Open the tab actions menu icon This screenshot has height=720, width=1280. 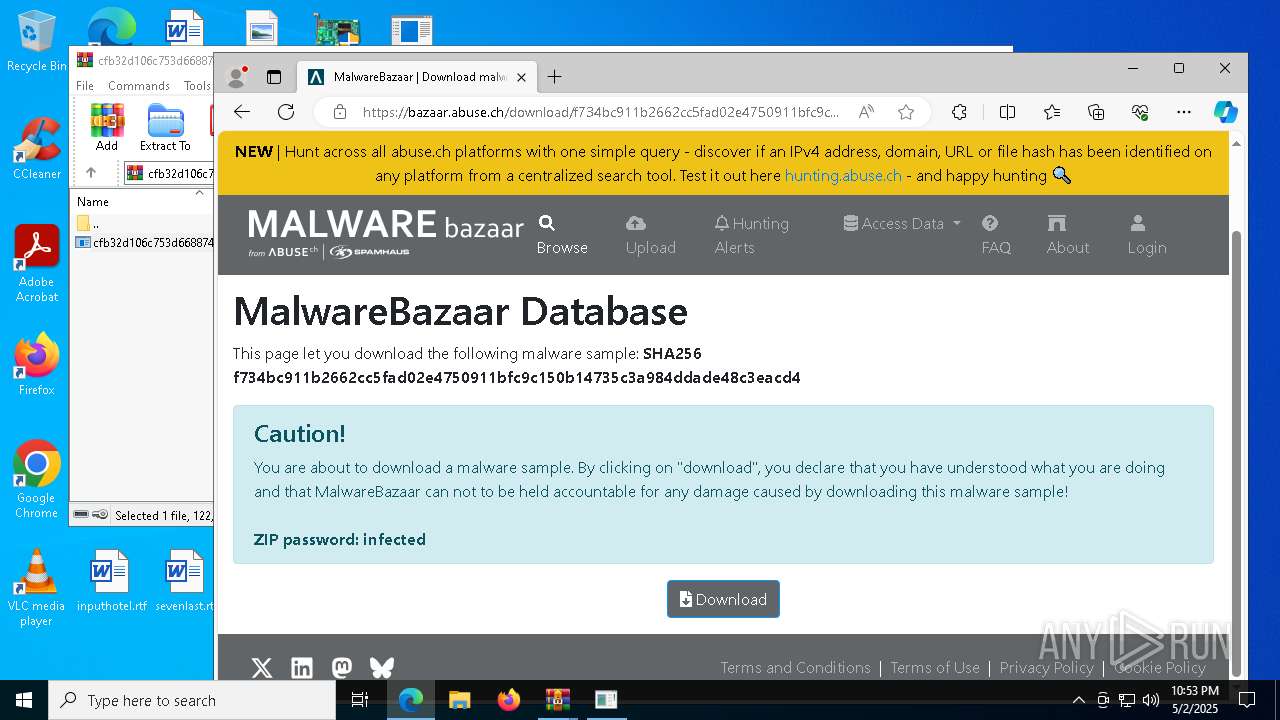tap(274, 76)
